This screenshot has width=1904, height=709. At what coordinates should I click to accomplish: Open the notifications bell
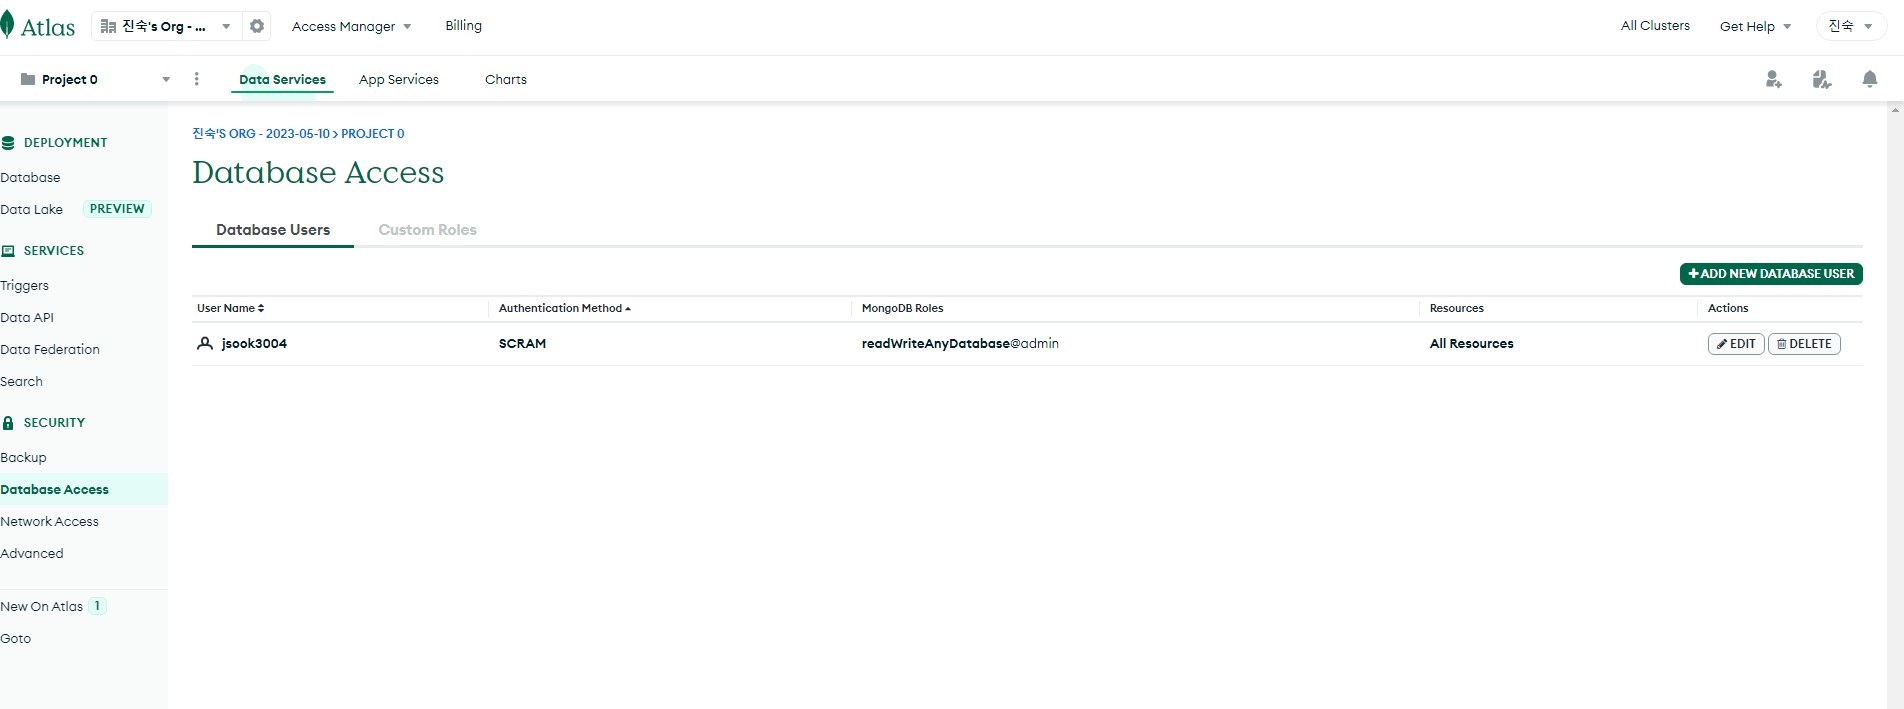[1869, 79]
